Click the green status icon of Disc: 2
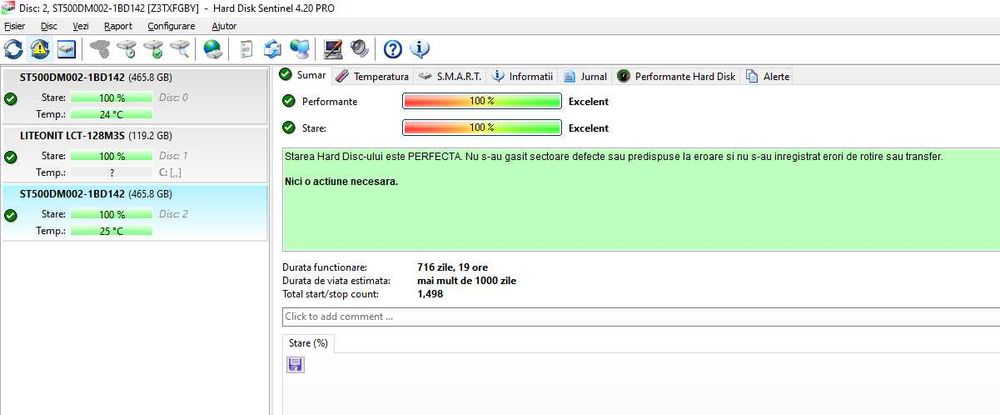Screen dimensions: 1000x415 click(10, 215)
